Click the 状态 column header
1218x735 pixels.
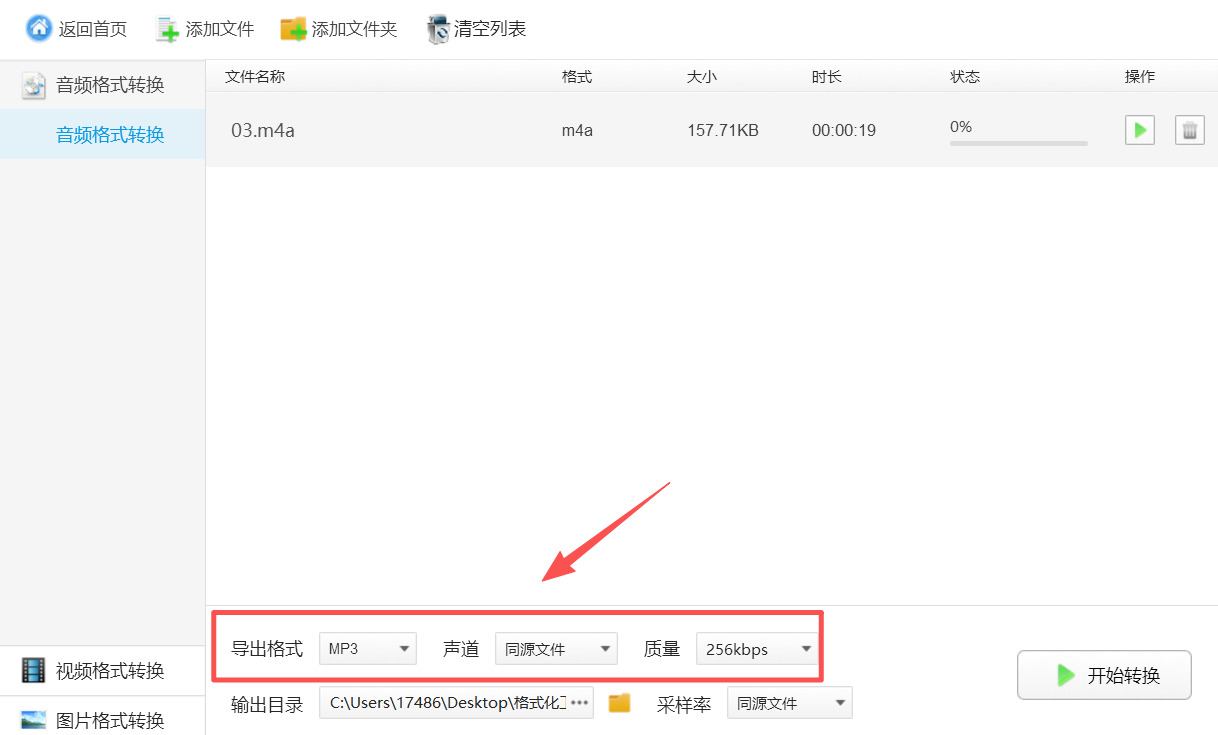965,77
